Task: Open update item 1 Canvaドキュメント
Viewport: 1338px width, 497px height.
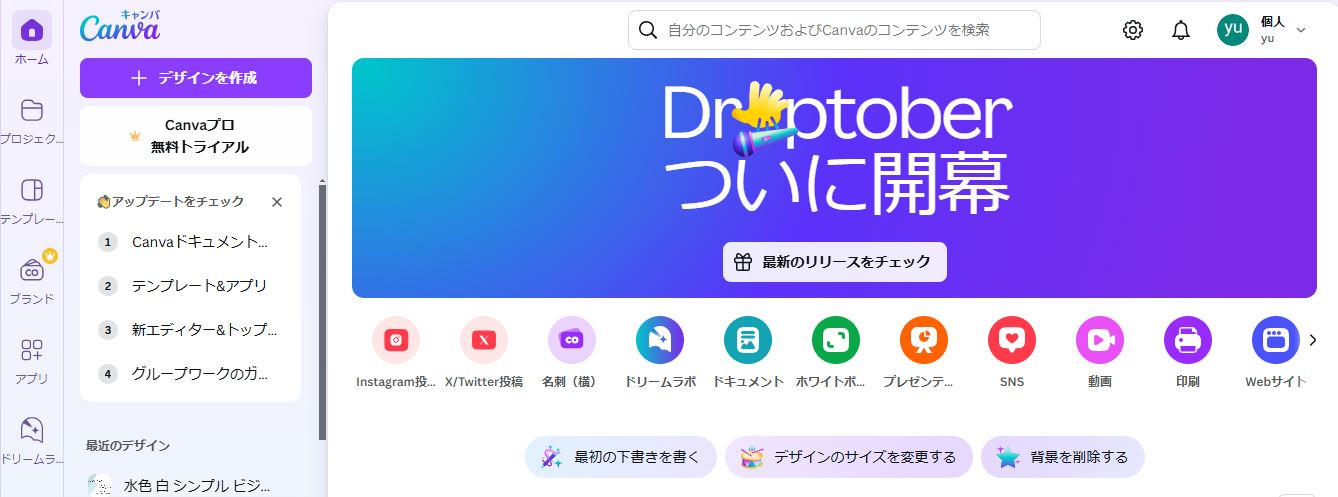Action: pyautogui.click(x=190, y=242)
